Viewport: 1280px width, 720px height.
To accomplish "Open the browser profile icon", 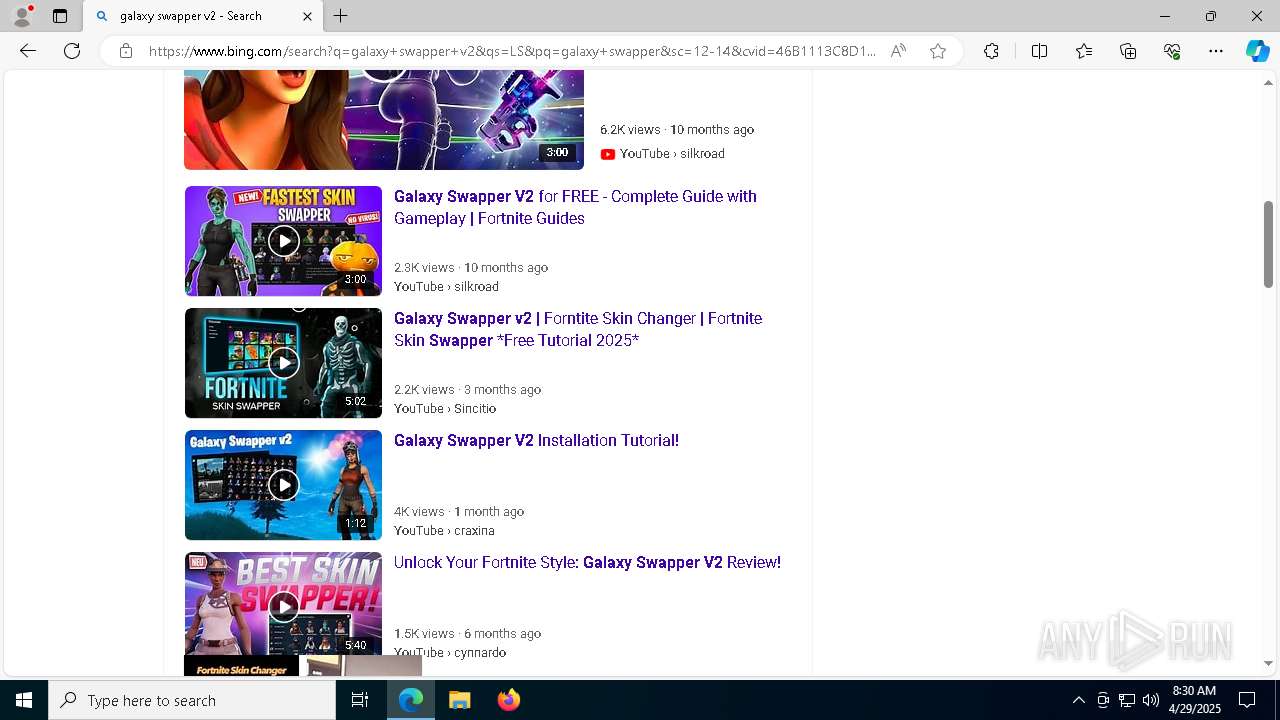I will pos(22,16).
